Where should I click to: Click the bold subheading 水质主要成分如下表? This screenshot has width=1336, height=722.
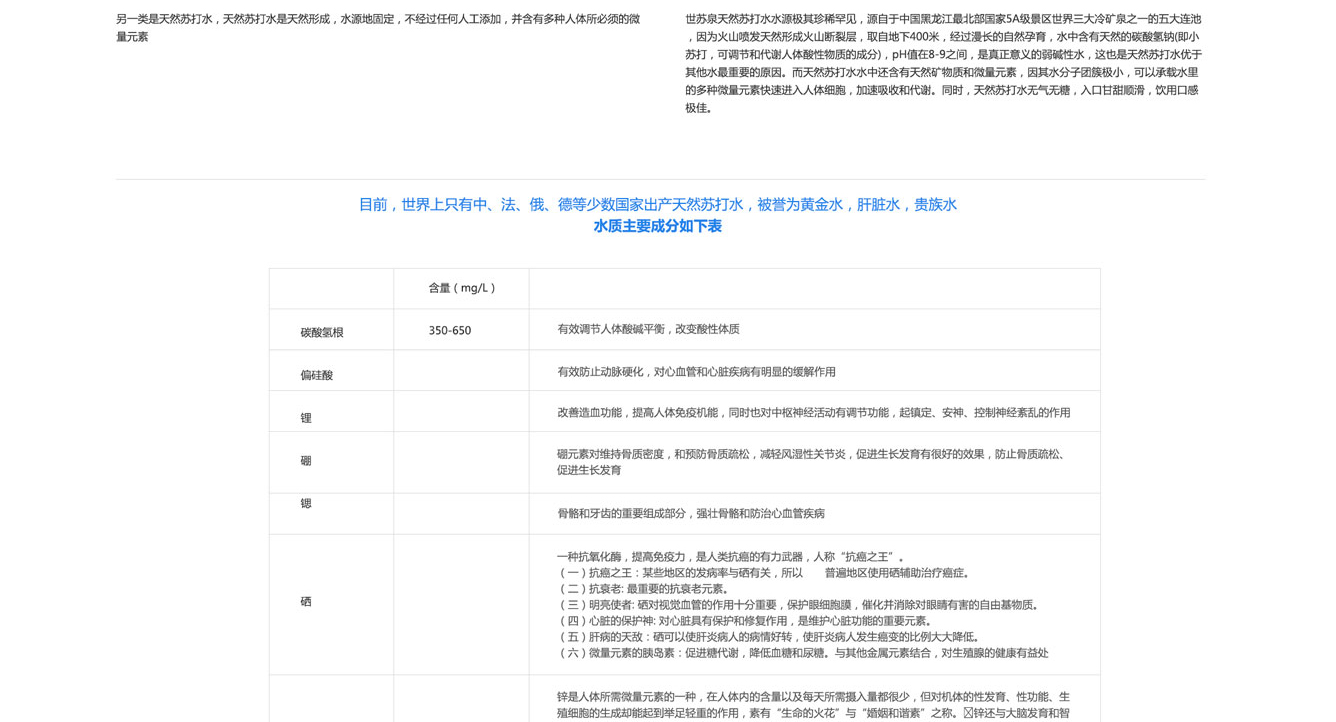[x=657, y=227]
